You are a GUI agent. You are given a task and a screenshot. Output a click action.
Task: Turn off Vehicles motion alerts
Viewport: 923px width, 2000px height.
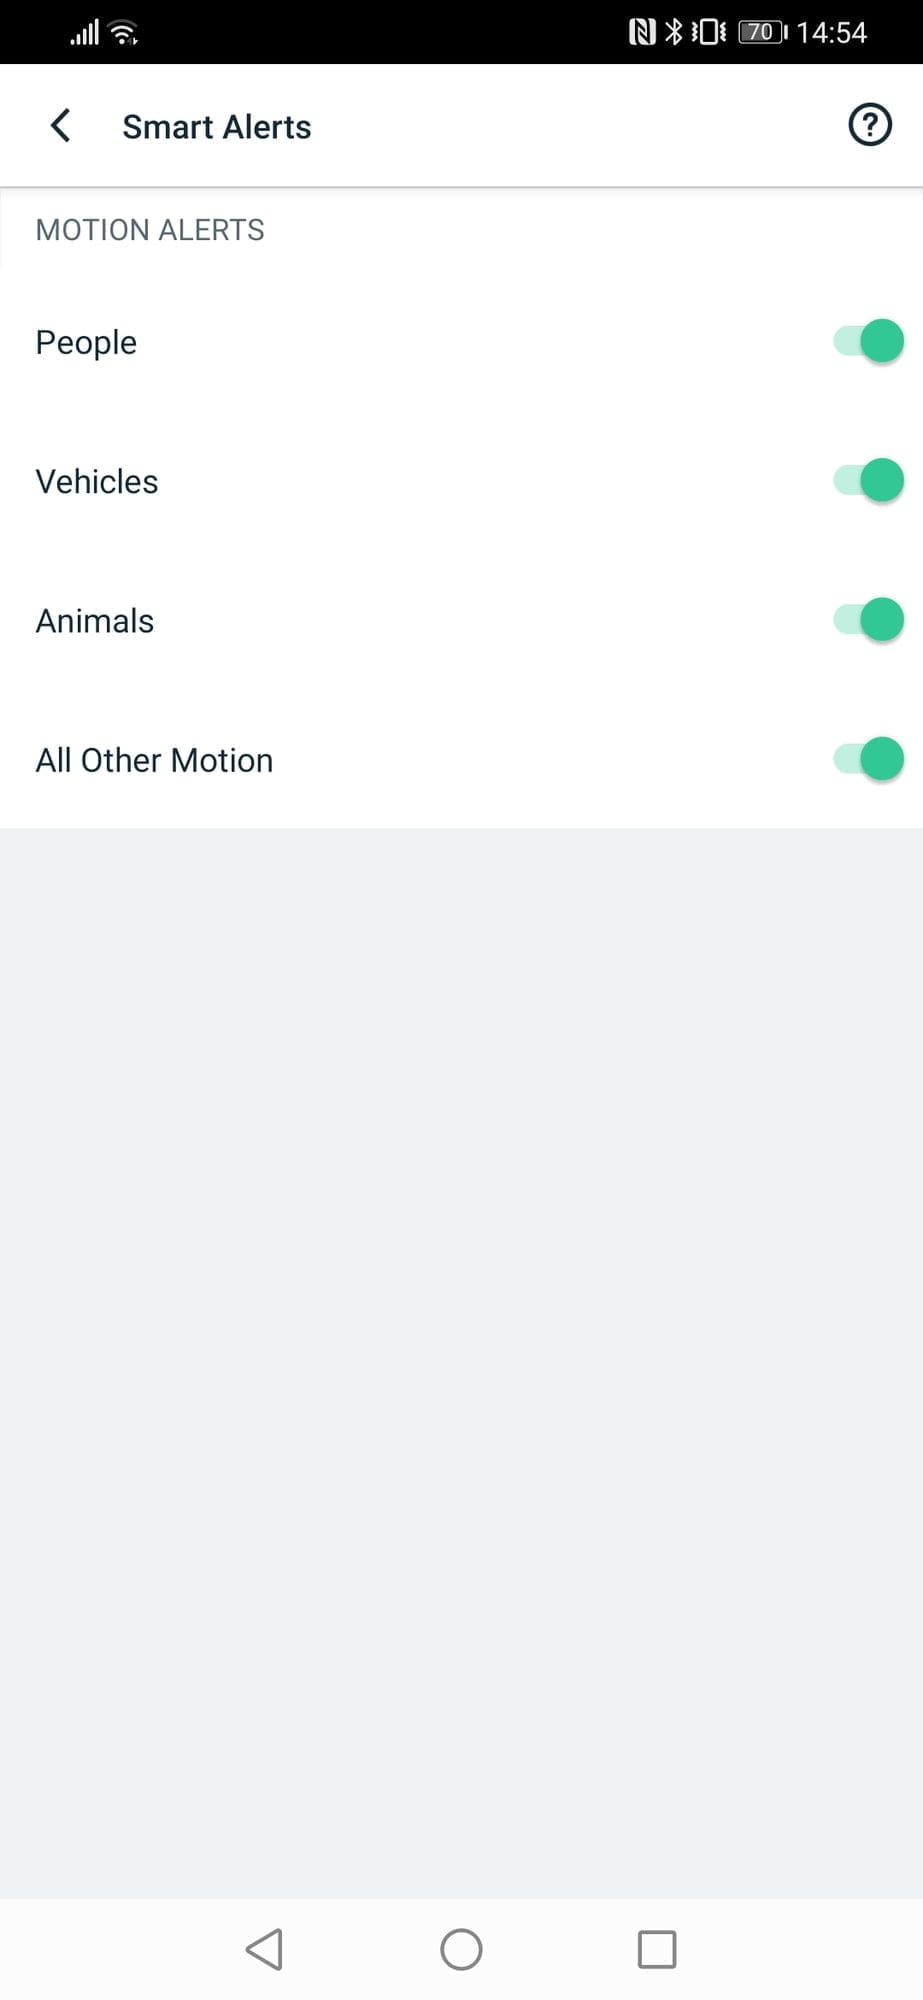[868, 480]
